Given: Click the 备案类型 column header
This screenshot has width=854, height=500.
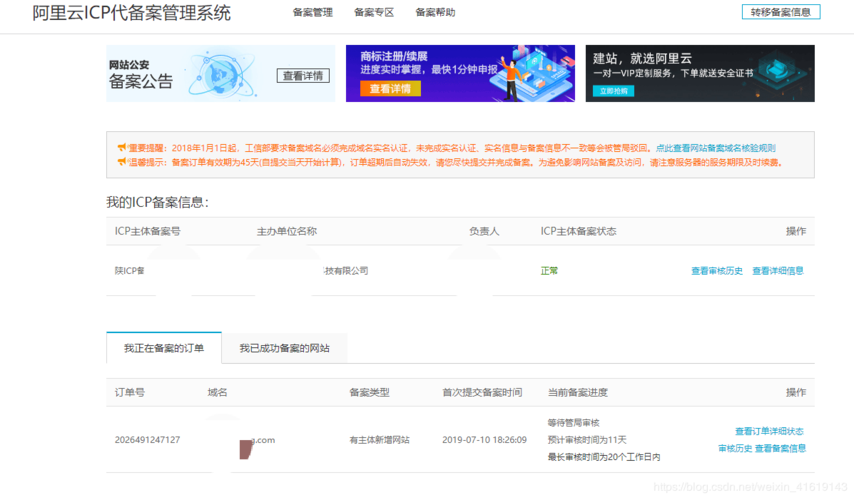Looking at the screenshot, I should (369, 393).
